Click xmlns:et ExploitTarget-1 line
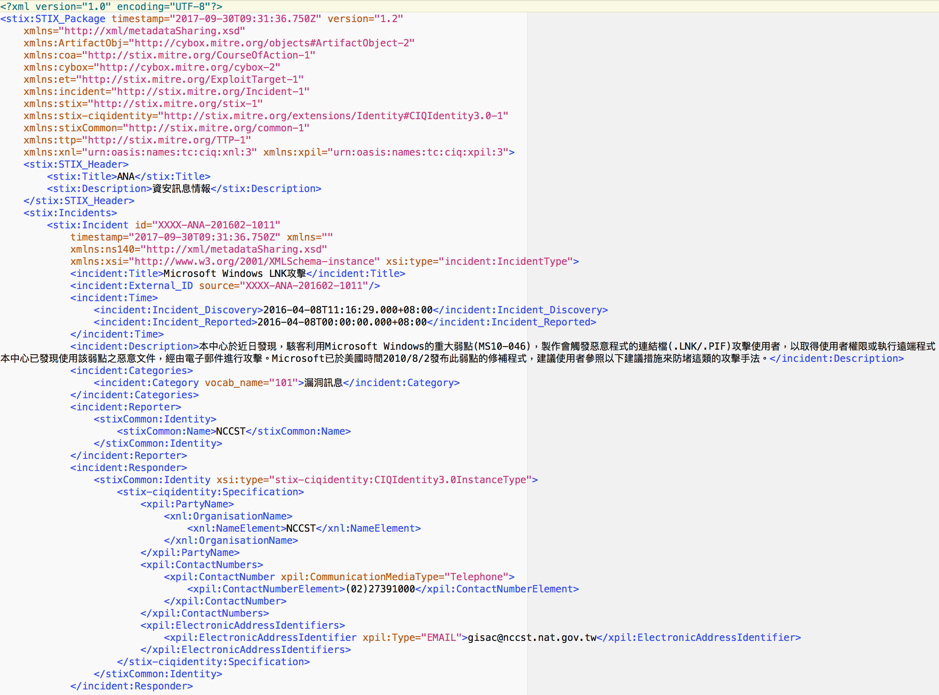The image size is (939, 695). (163, 80)
